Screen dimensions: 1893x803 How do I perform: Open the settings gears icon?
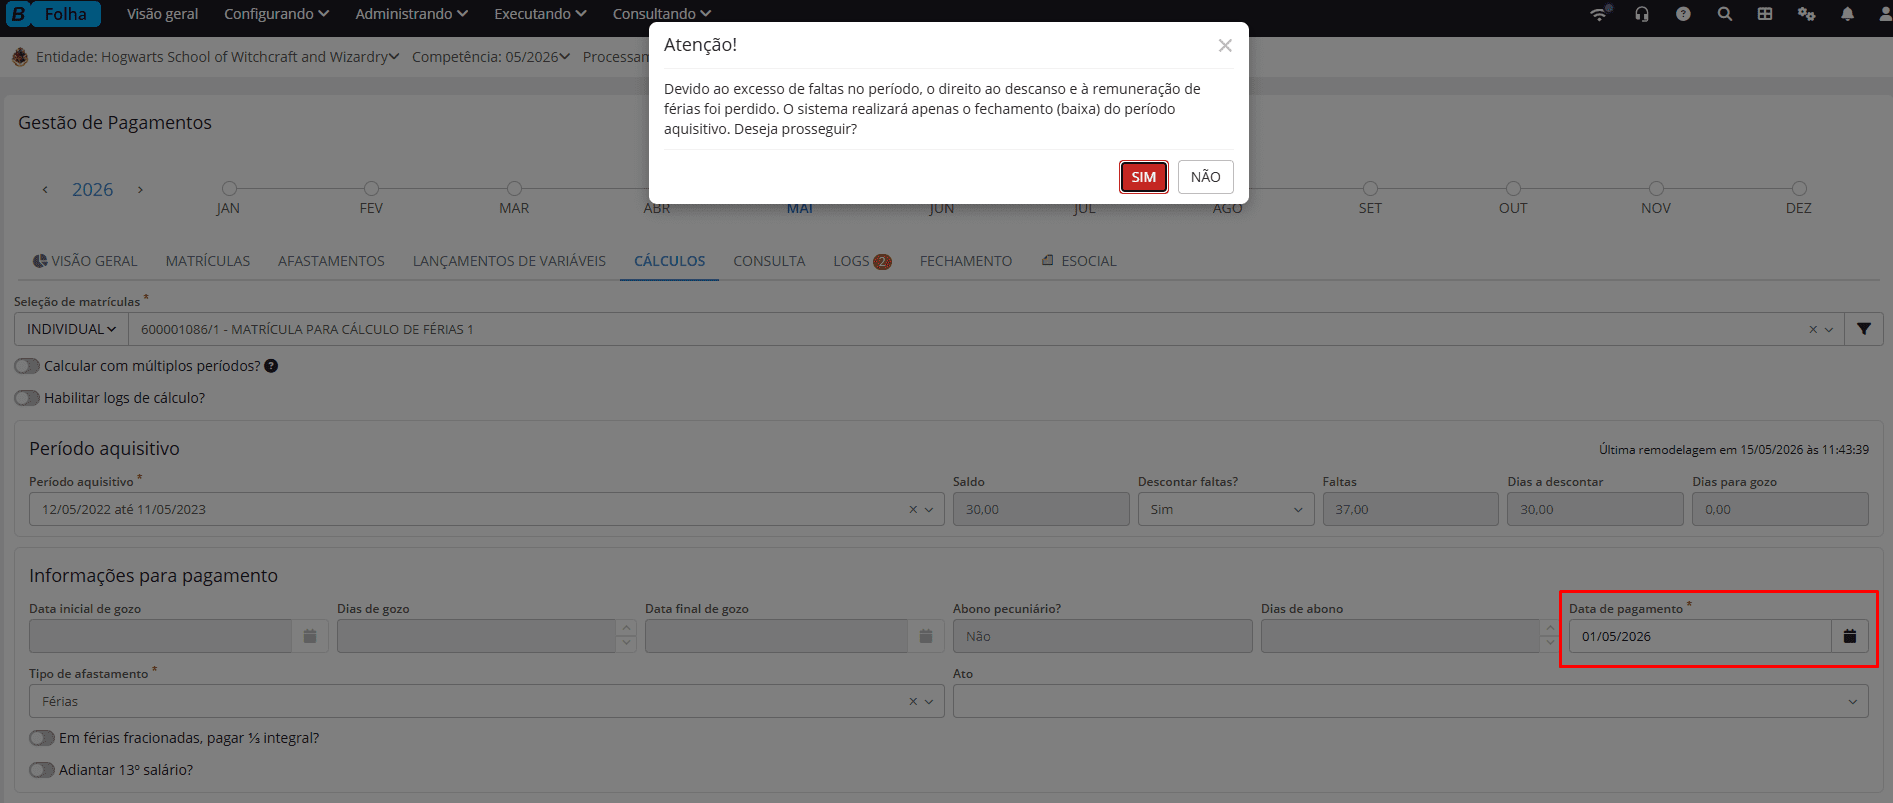tap(1806, 14)
